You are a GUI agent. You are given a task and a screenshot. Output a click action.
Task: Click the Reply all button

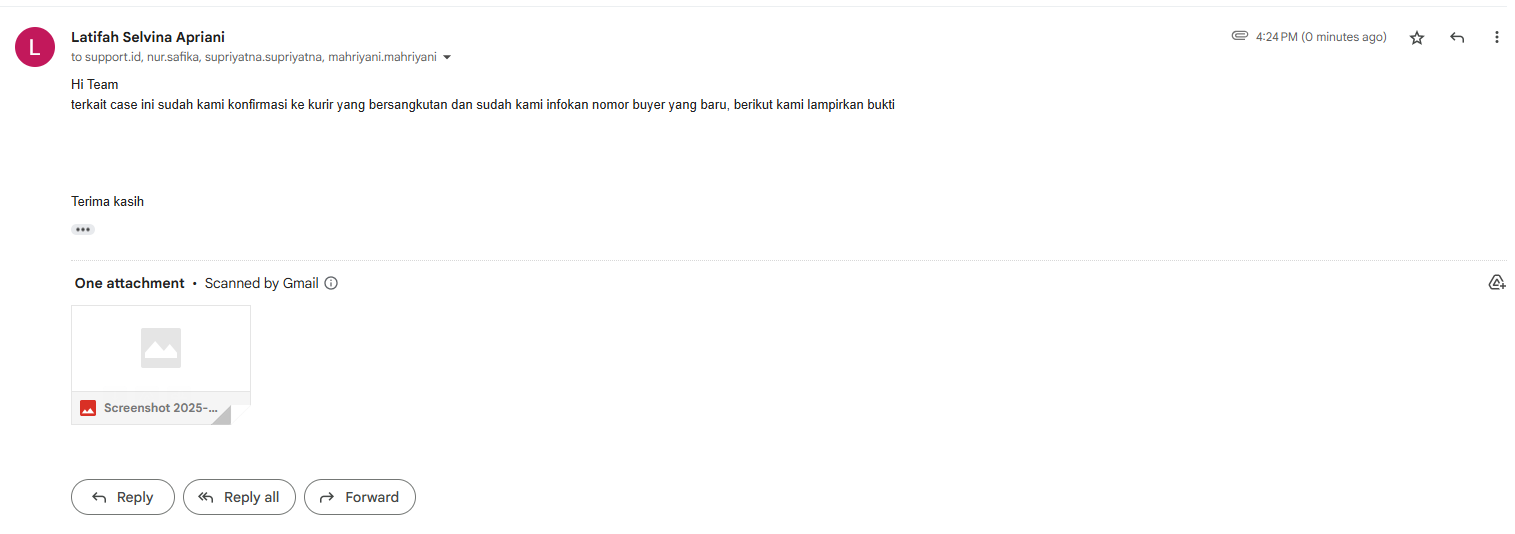pyautogui.click(x=239, y=497)
